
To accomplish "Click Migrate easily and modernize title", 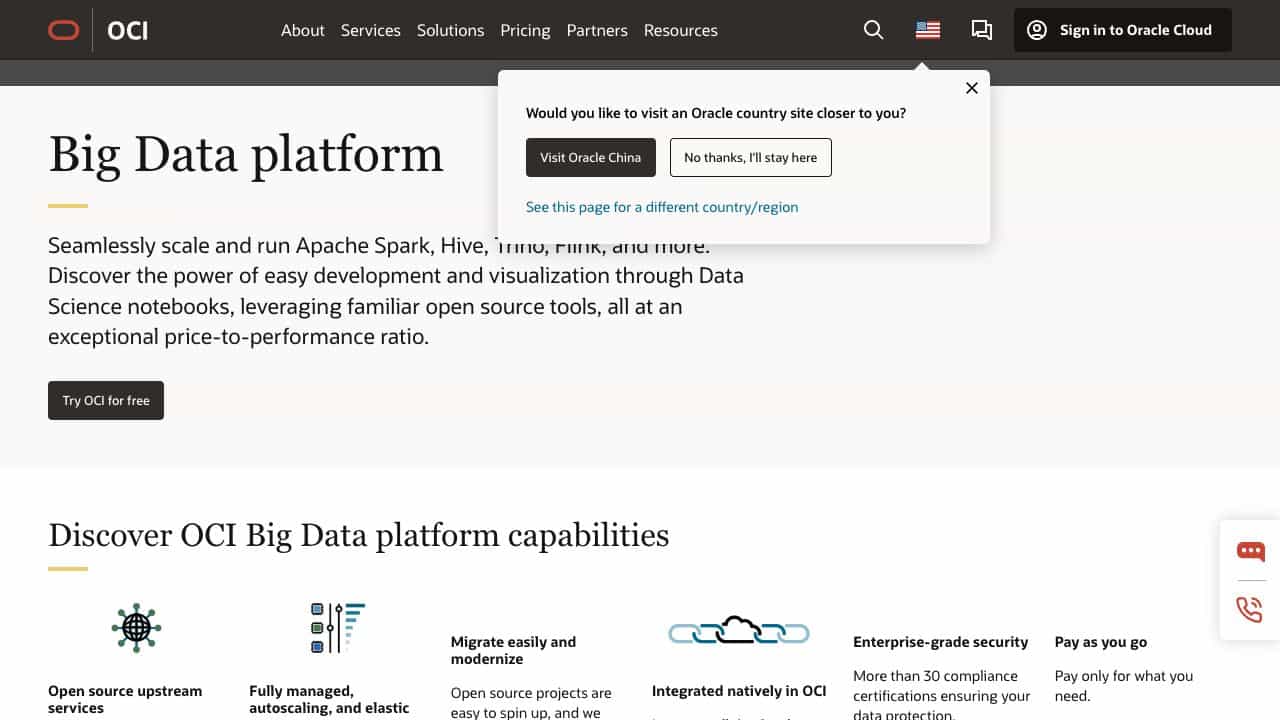I will point(513,650).
